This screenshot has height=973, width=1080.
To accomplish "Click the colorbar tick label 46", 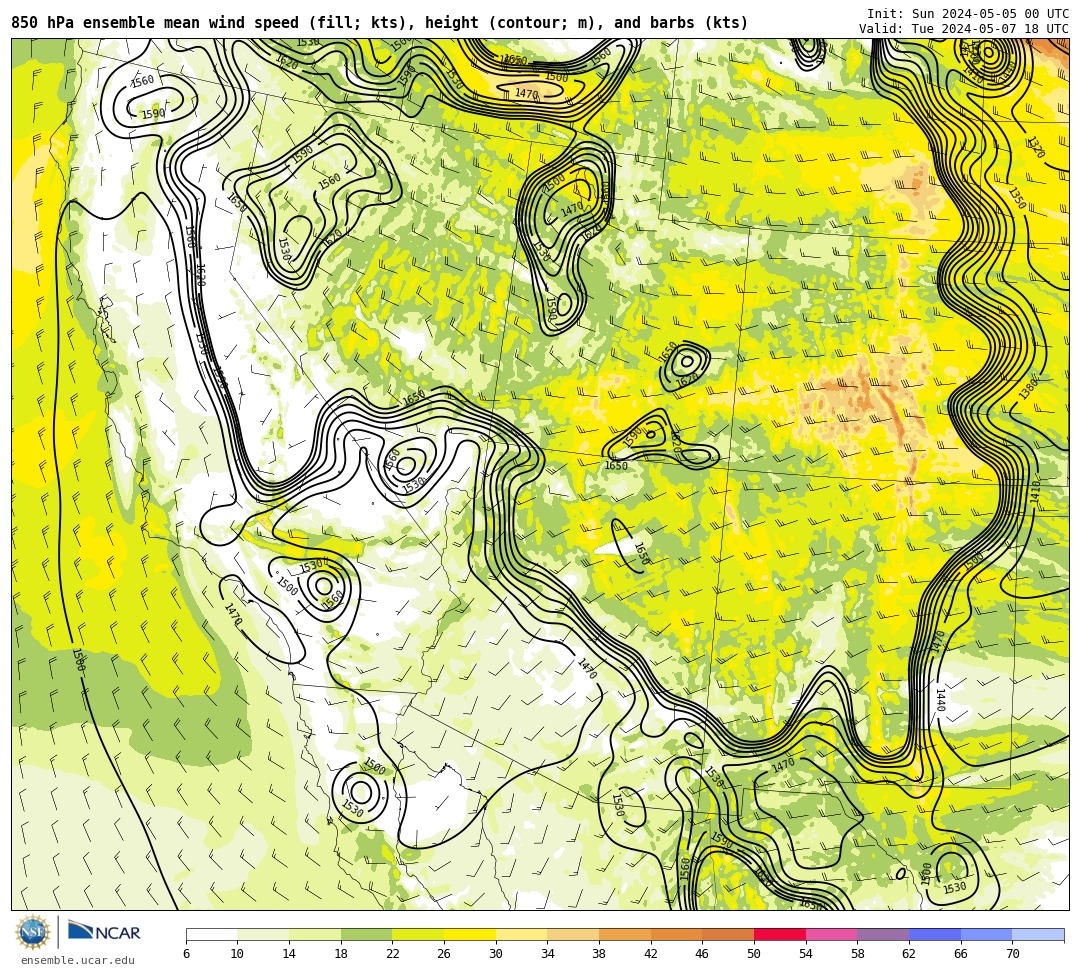I will tap(703, 954).
